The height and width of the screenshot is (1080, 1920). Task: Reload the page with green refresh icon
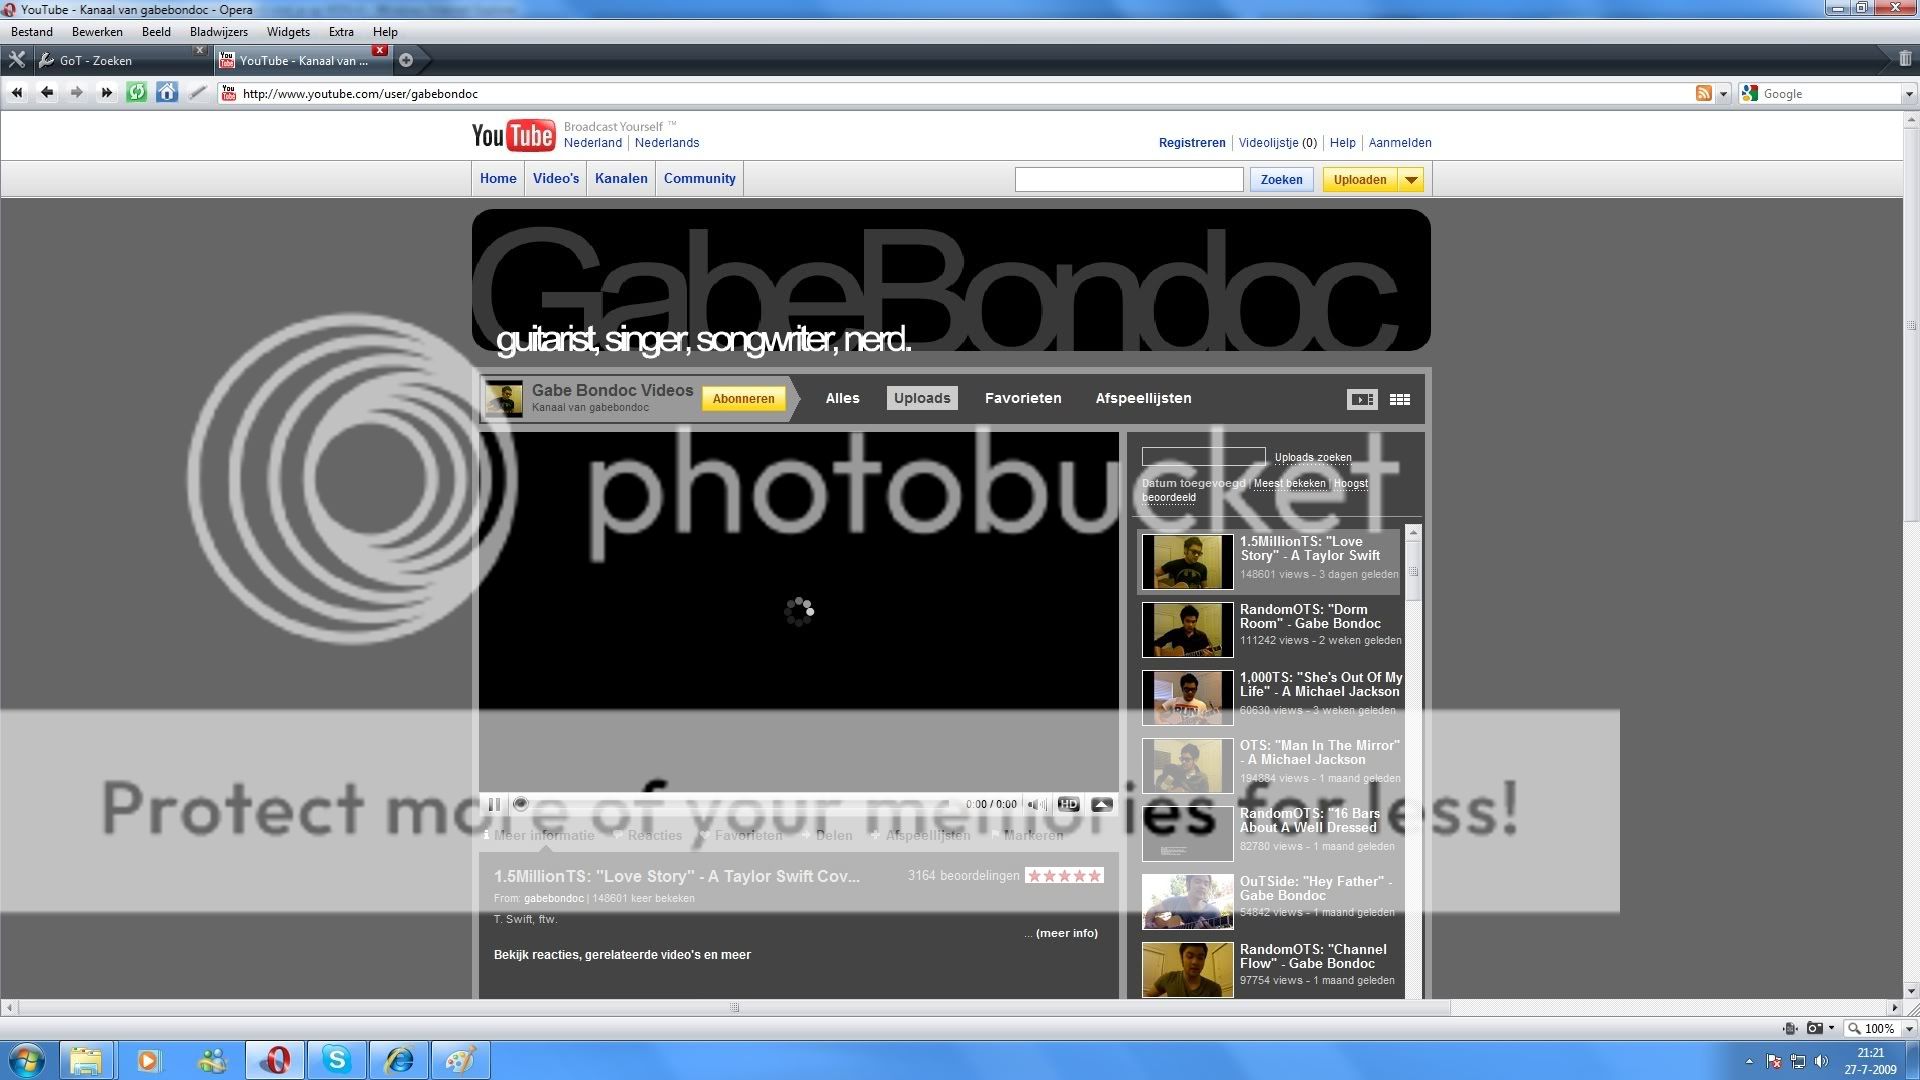click(x=137, y=93)
